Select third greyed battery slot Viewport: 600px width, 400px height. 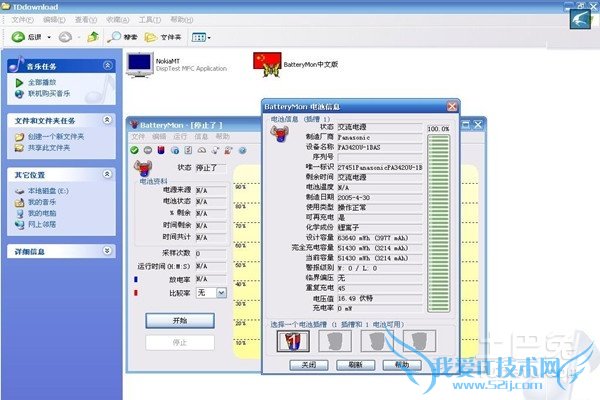coord(377,341)
